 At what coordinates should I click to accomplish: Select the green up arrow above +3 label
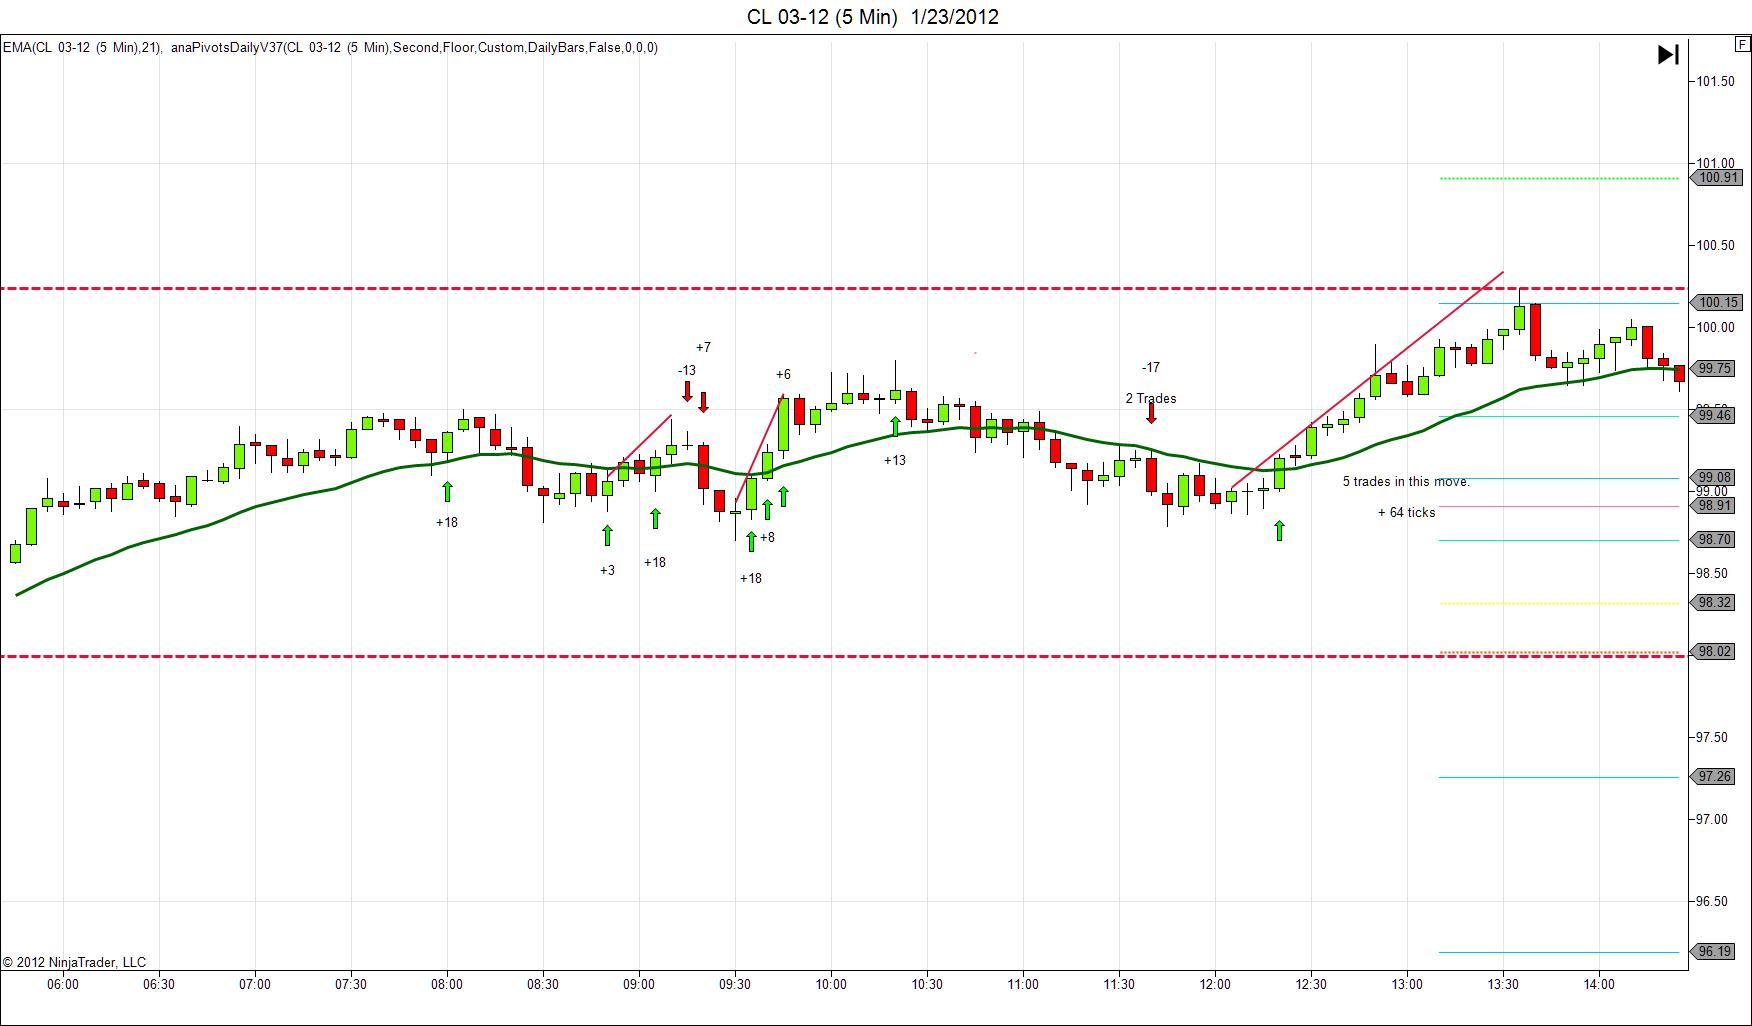(607, 535)
